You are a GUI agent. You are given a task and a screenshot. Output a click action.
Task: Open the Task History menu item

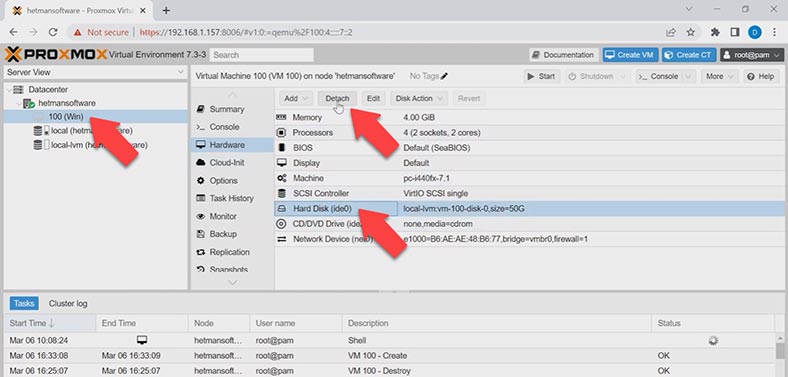pyautogui.click(x=231, y=199)
